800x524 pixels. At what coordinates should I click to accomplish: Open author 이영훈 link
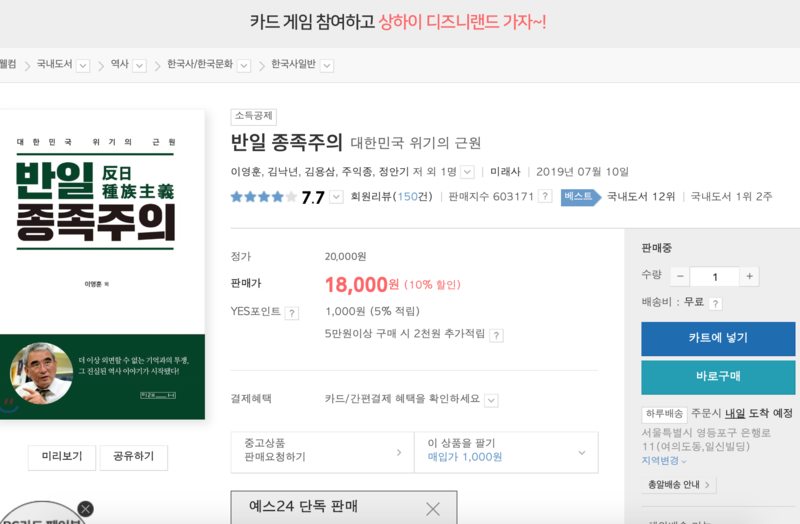click(246, 172)
